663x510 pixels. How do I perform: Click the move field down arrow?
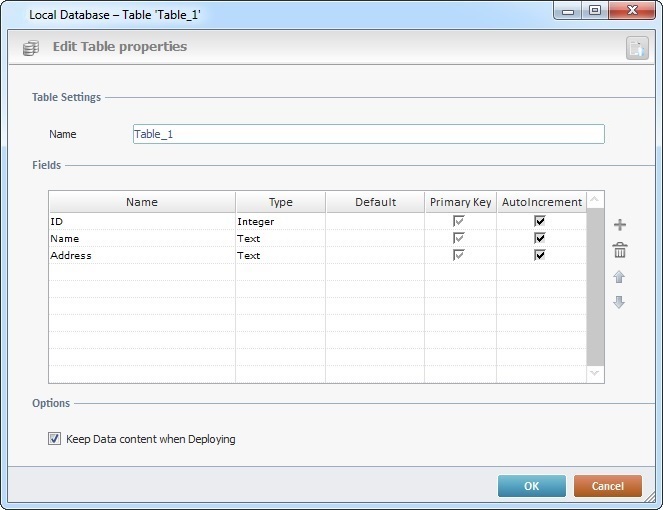619,302
